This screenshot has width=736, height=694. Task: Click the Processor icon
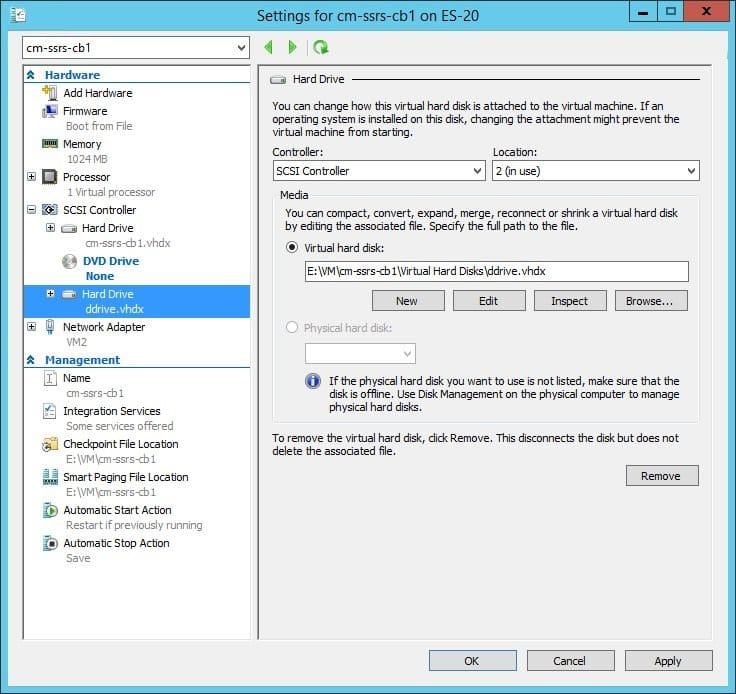50,177
